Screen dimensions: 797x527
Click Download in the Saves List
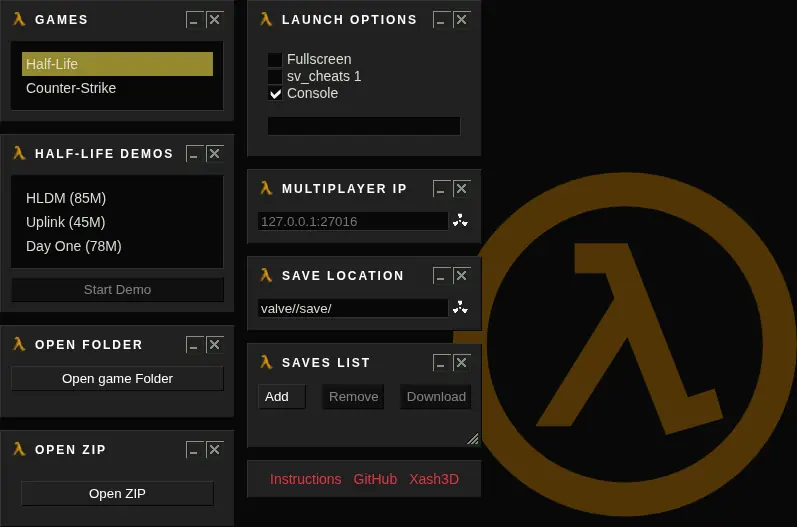pyautogui.click(x=436, y=396)
